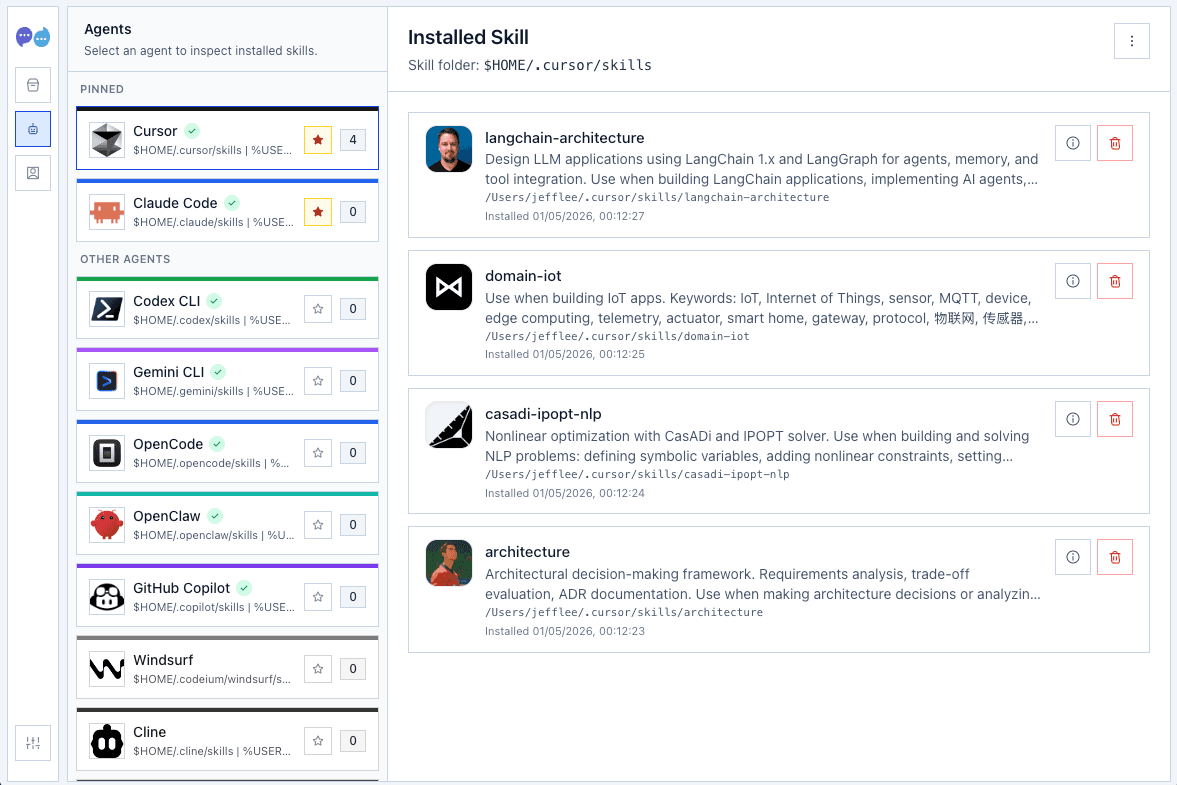Screen dimensions: 1177x785
Task: Select the GitHub Copilot agent
Action: [227, 596]
